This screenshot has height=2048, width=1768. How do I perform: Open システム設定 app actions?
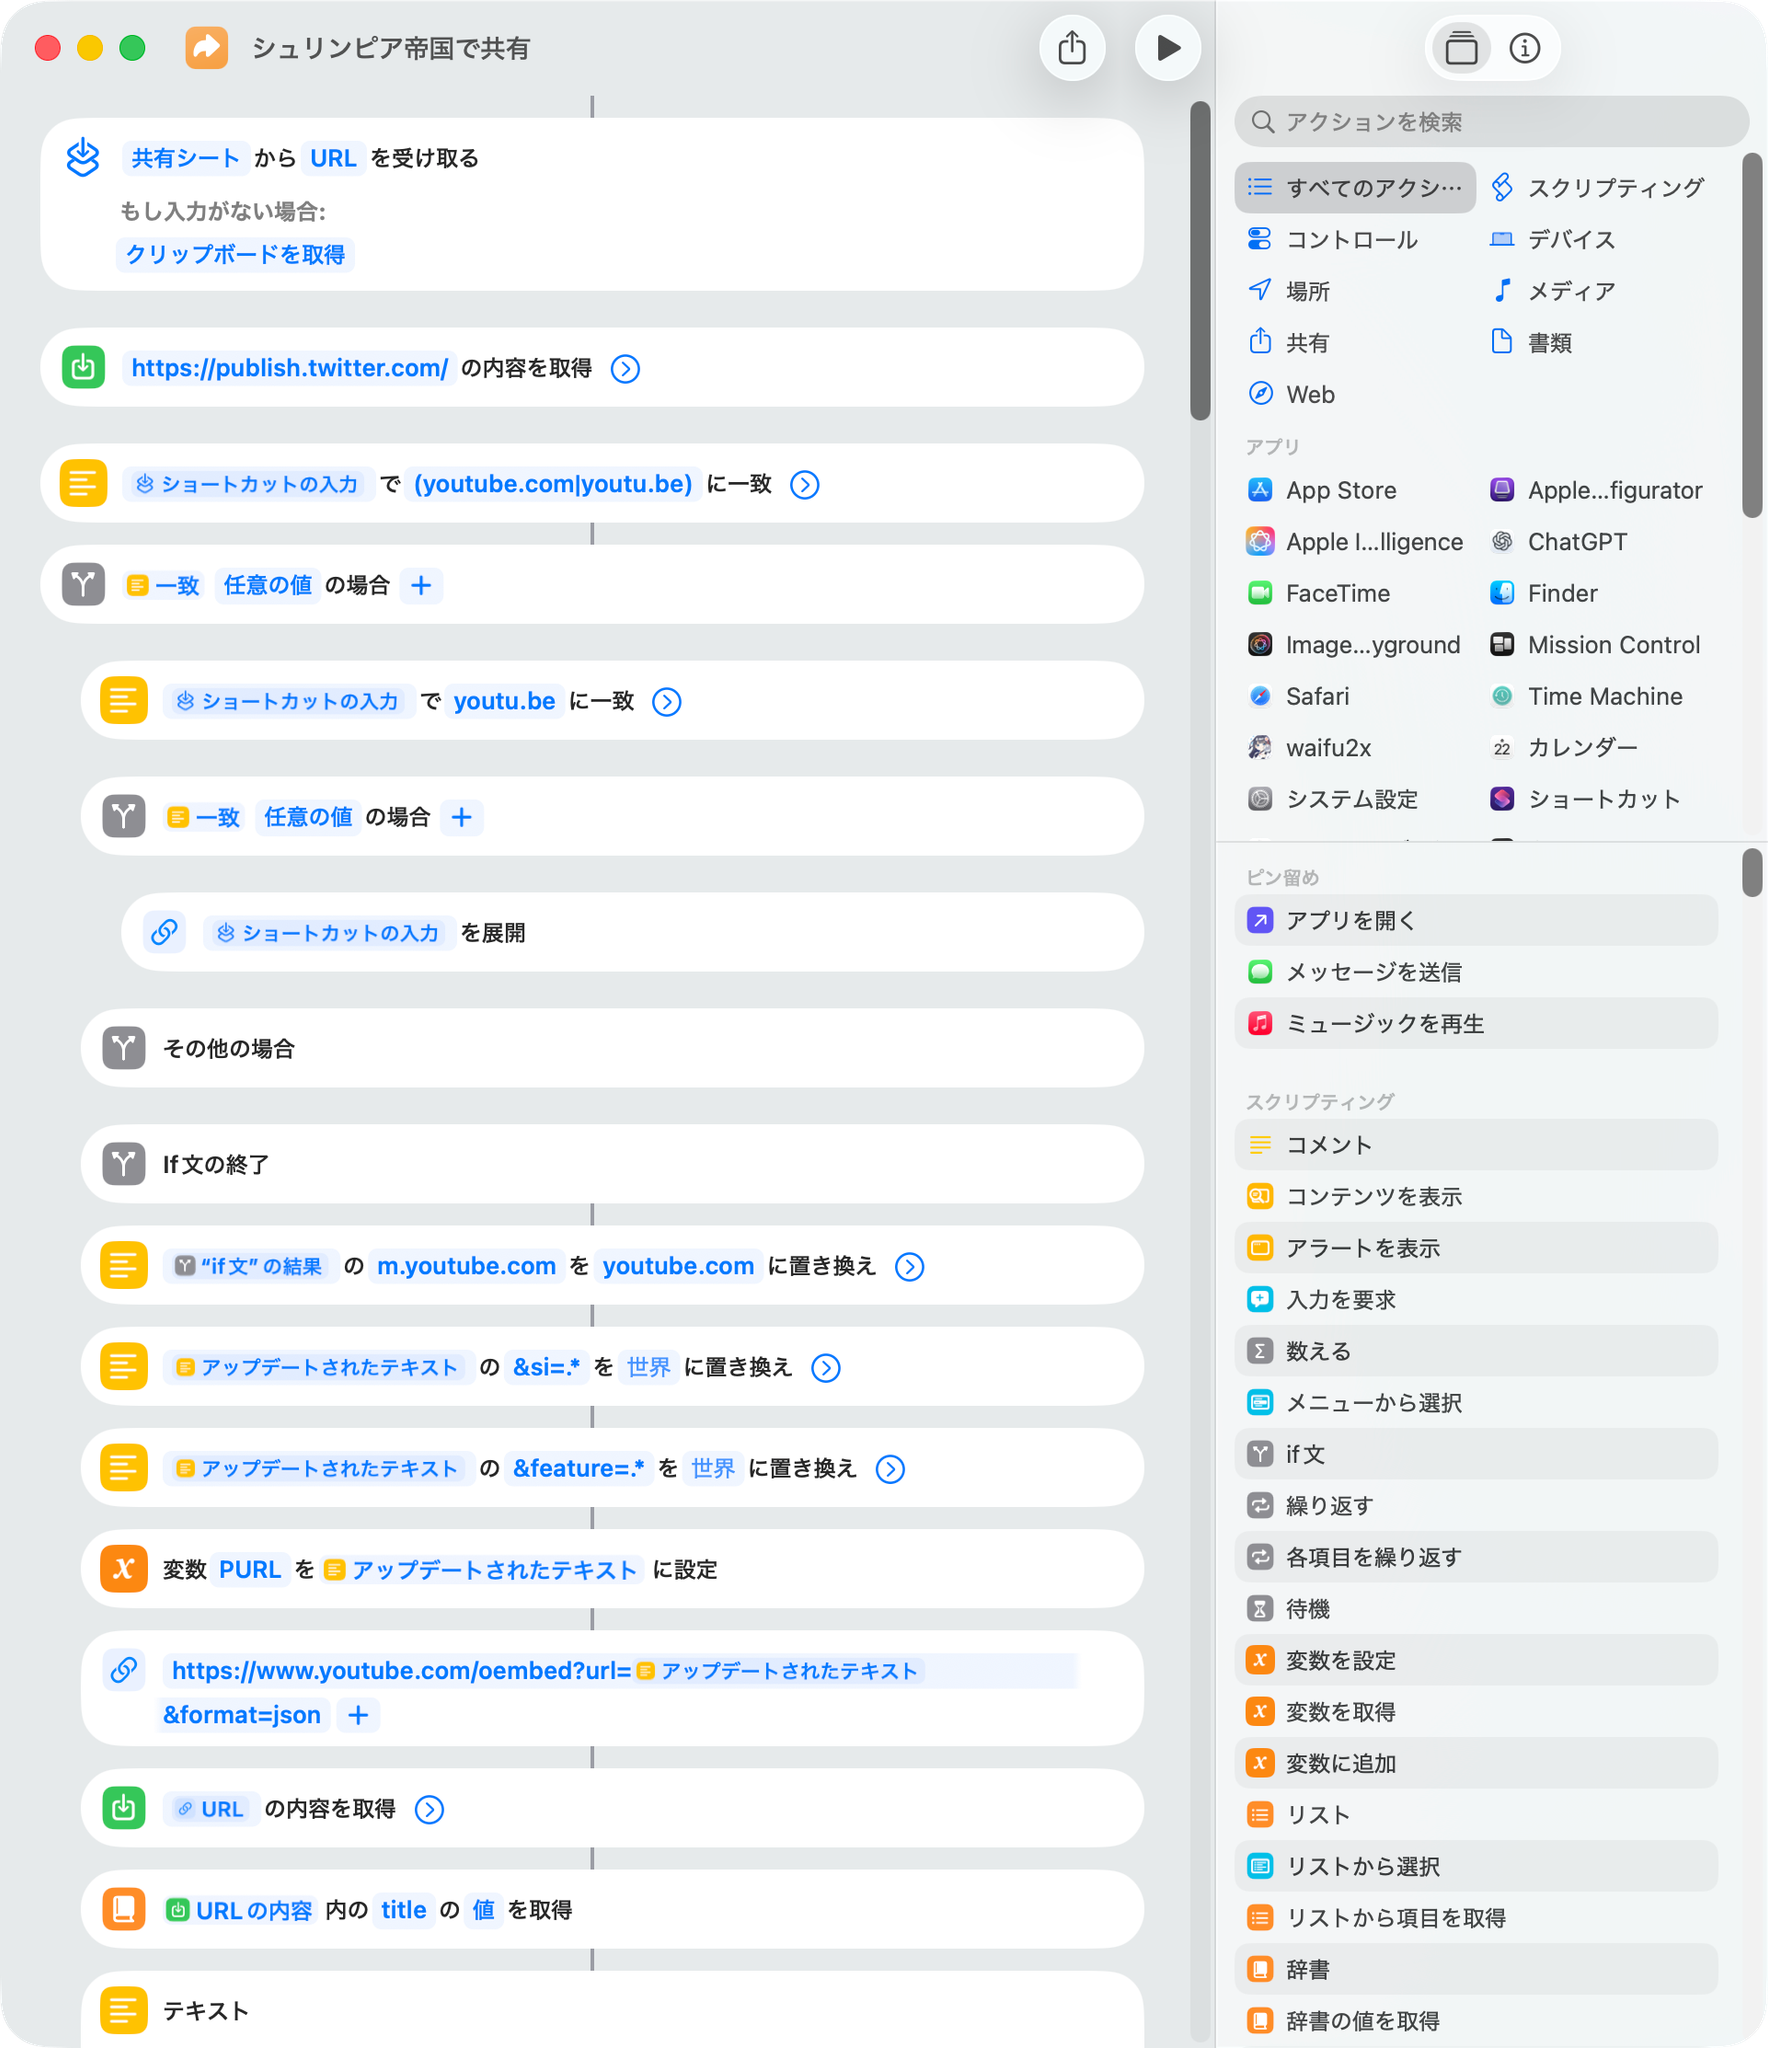(1333, 799)
